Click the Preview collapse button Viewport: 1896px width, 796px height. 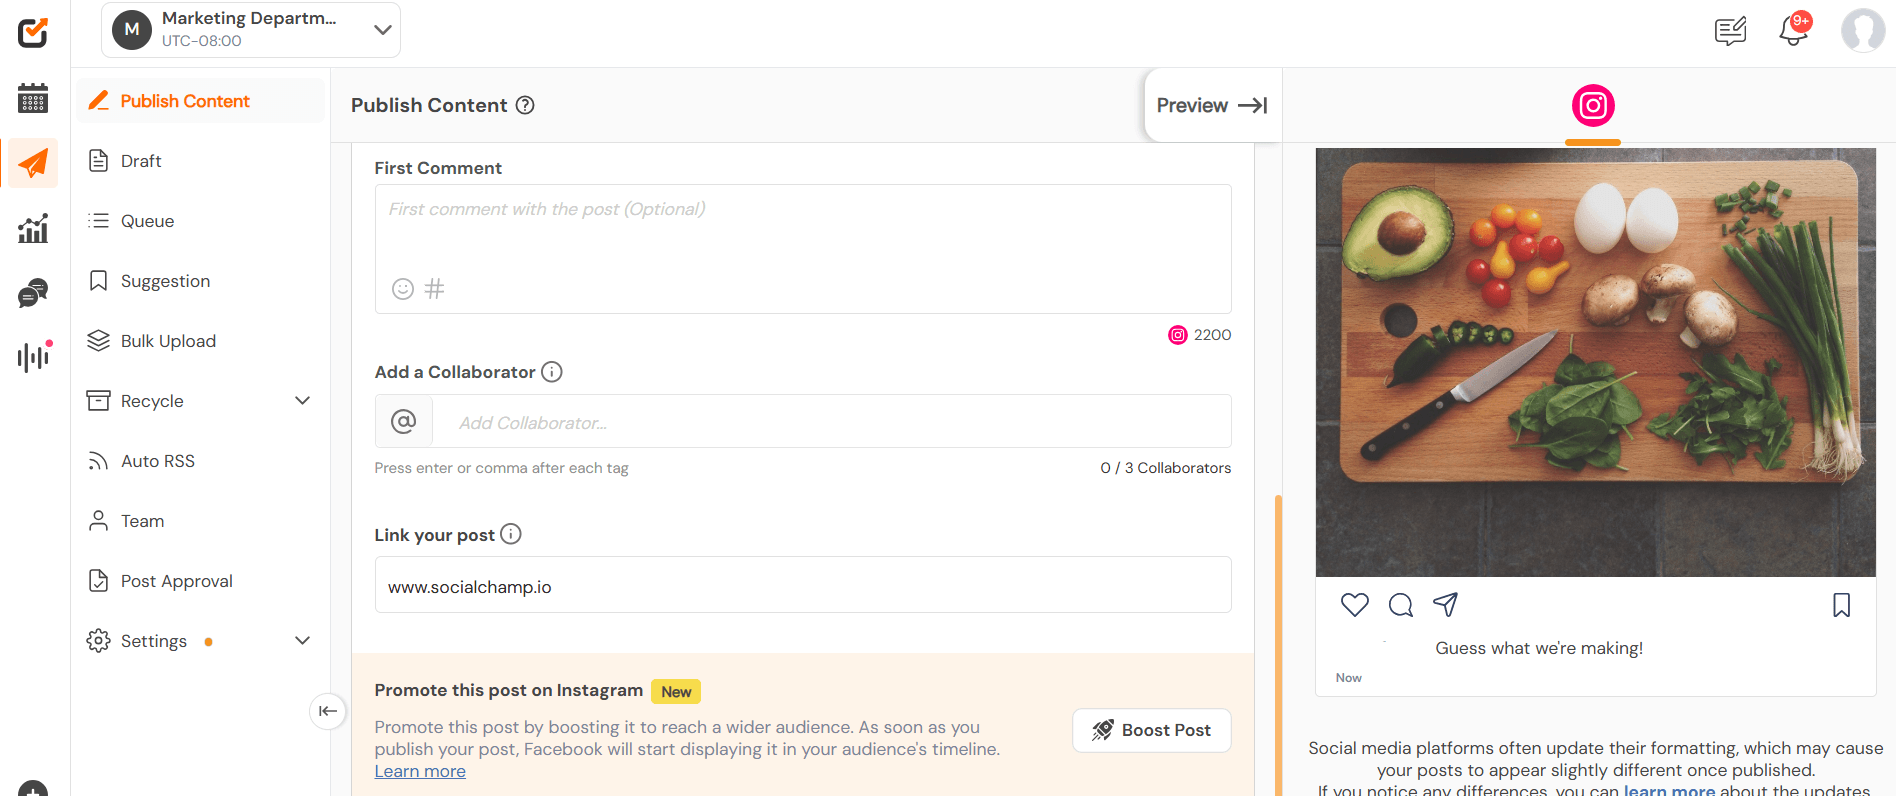click(x=1212, y=105)
